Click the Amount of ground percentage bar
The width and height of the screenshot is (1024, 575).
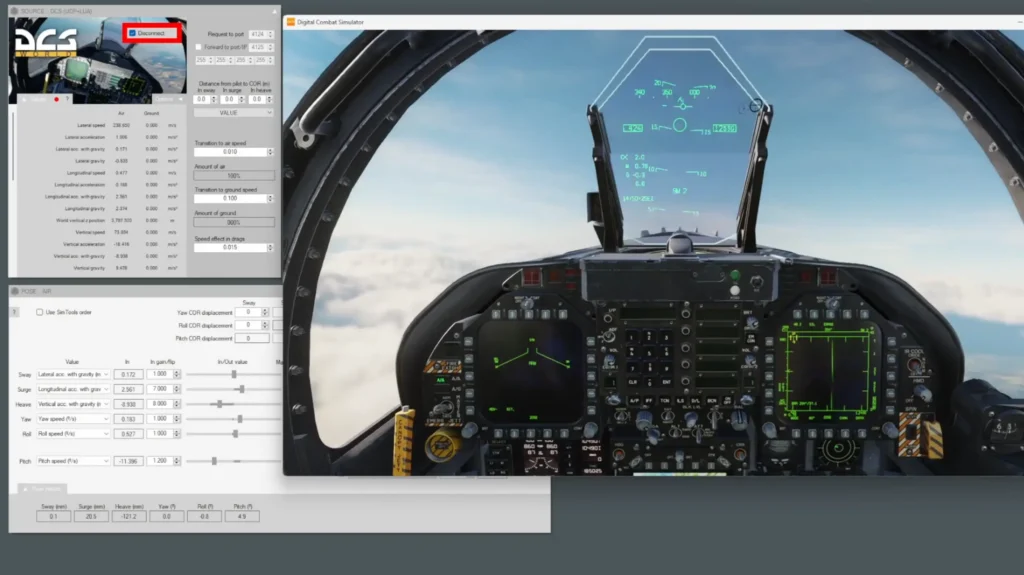coord(233,222)
